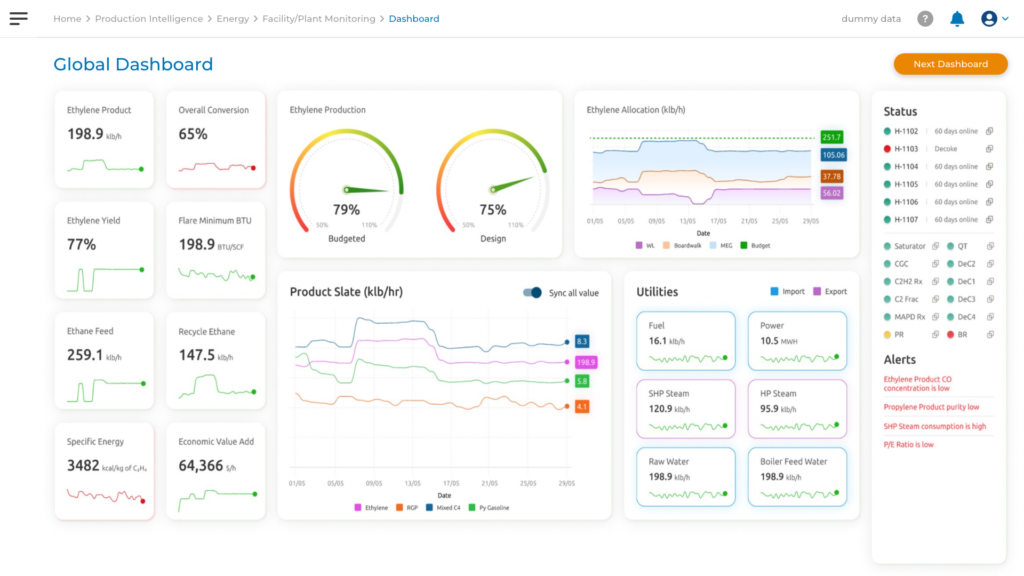This screenshot has width=1024, height=576.
Task: Open the BR unit detail icon
Action: click(989, 334)
